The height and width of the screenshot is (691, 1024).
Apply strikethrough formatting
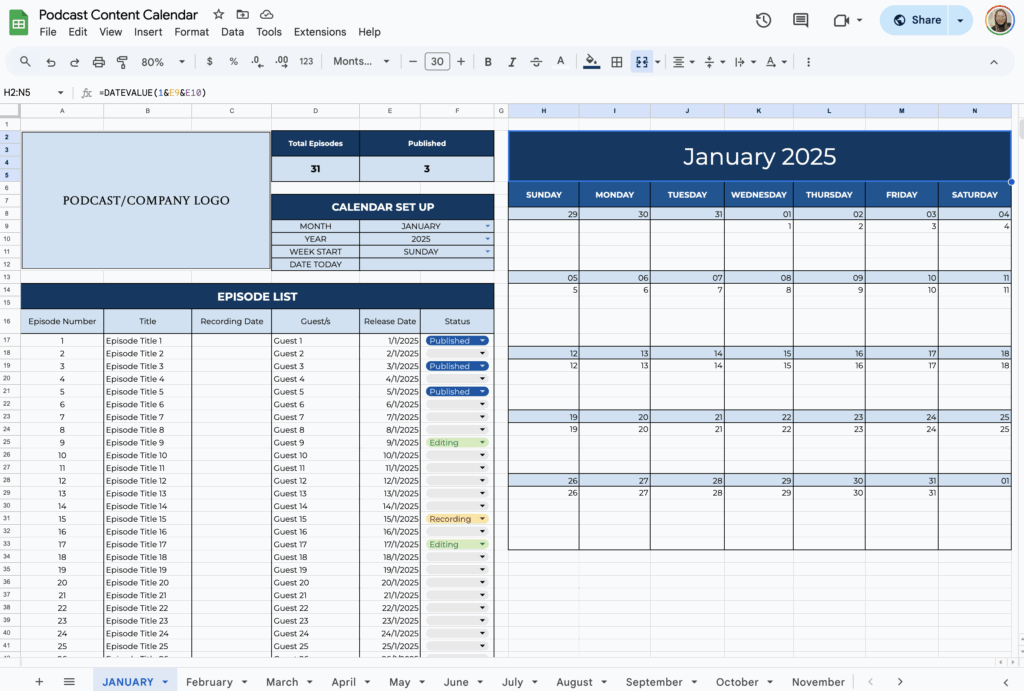(x=535, y=61)
